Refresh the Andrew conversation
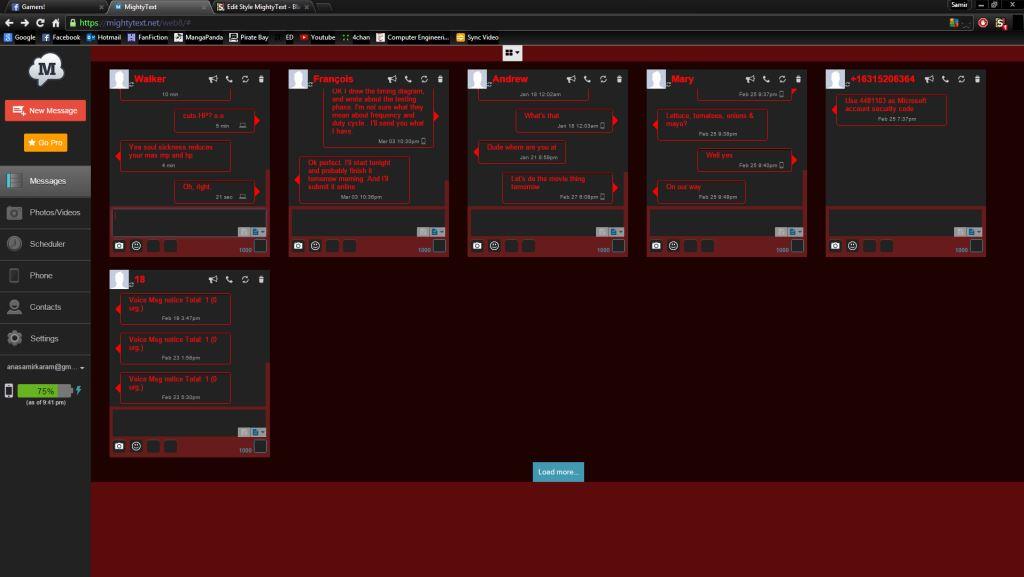The width and height of the screenshot is (1024, 577). coord(603,79)
